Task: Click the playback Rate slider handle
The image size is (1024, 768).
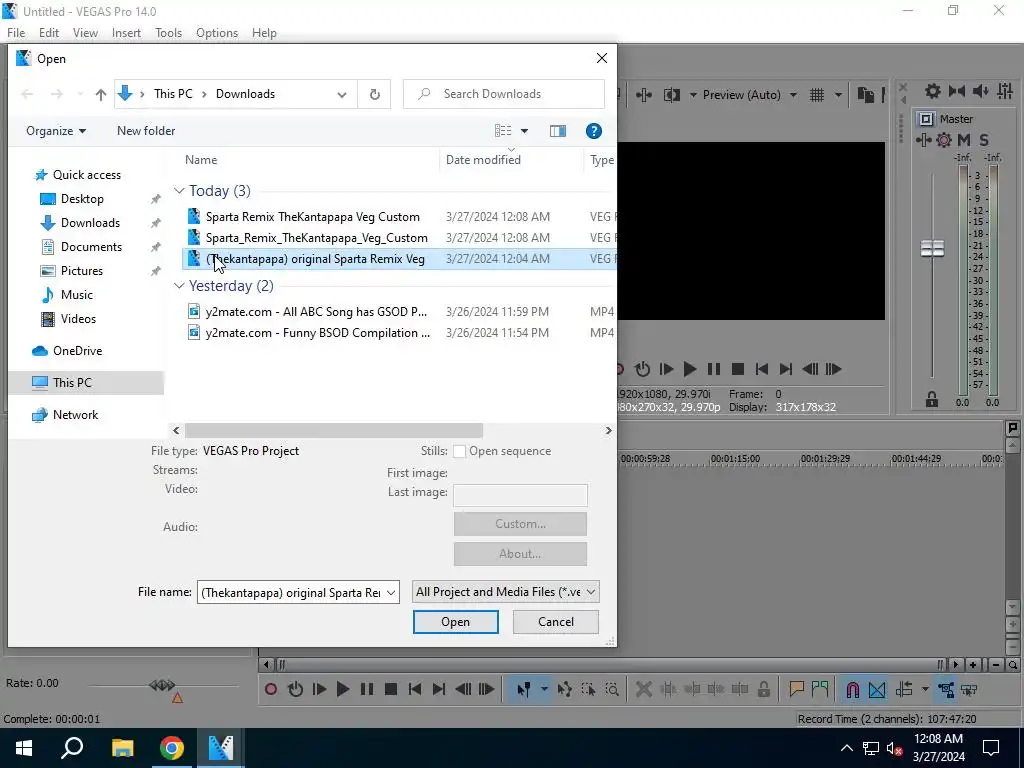Action: (x=162, y=685)
